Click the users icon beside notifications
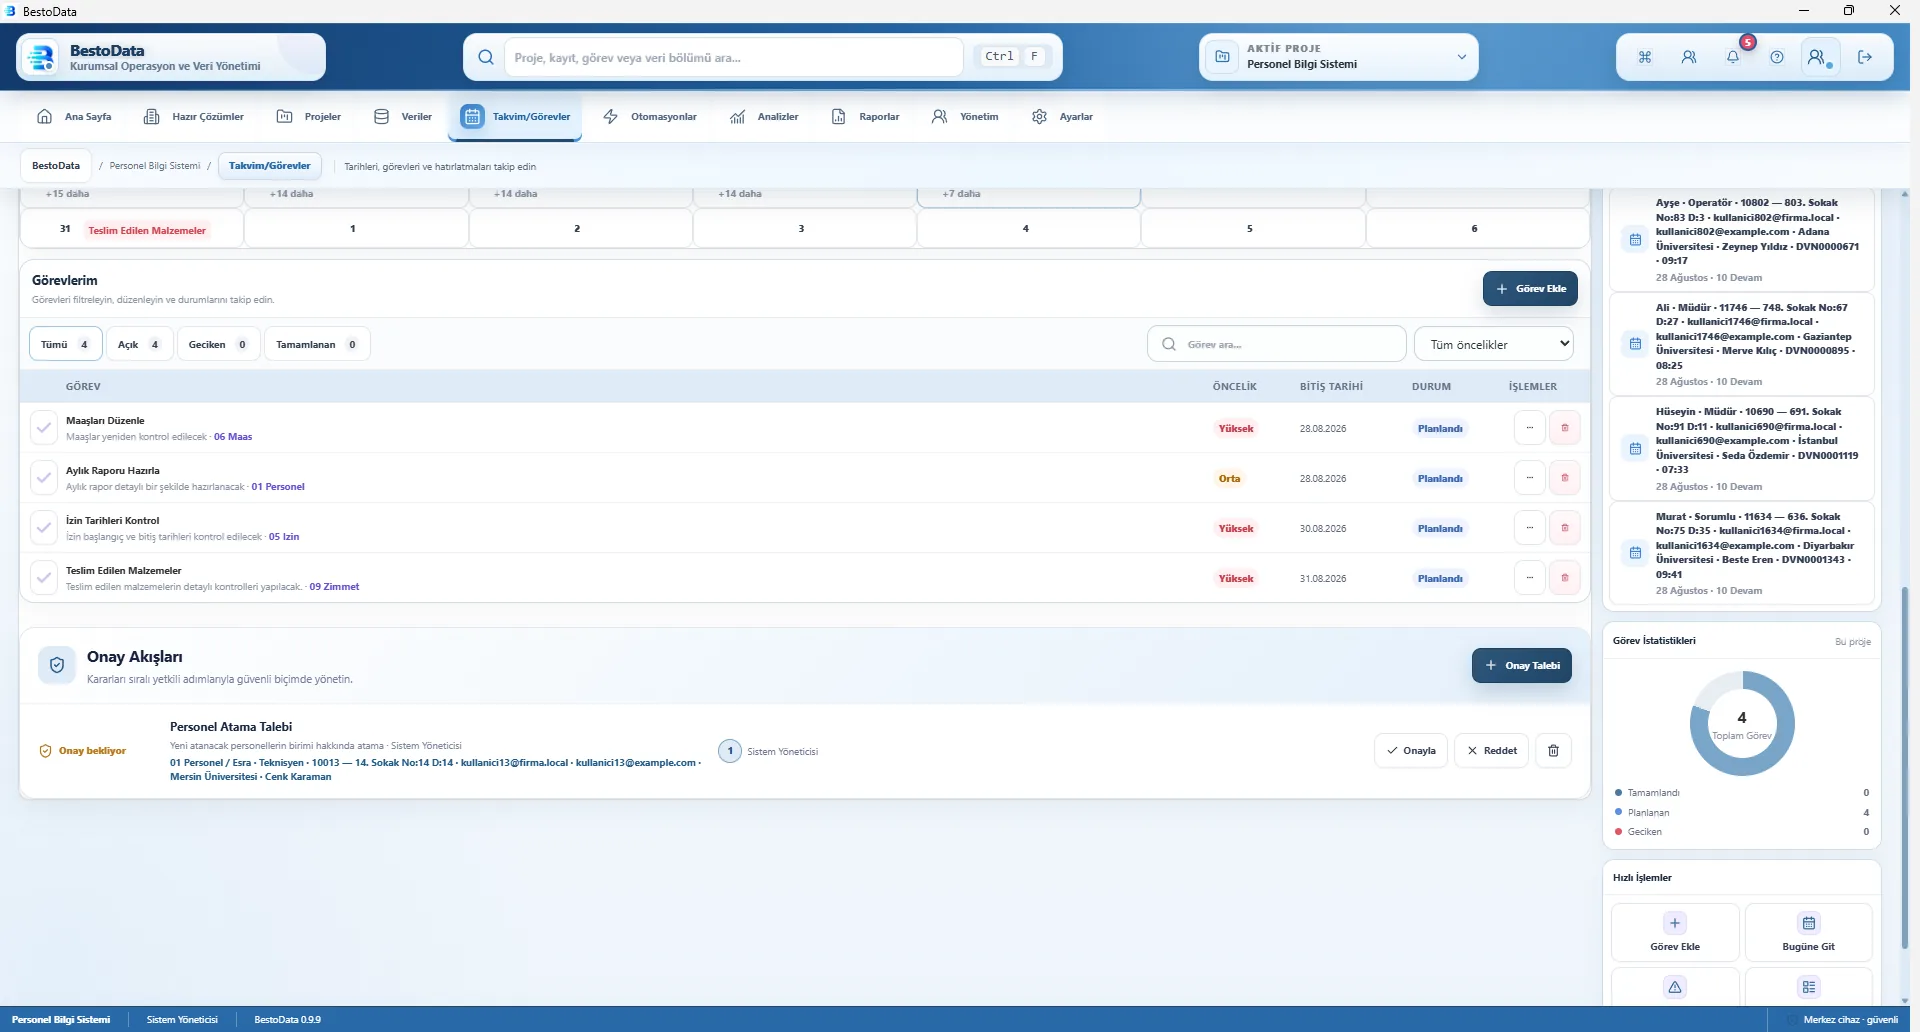This screenshot has height=1032, width=1920. click(1689, 57)
